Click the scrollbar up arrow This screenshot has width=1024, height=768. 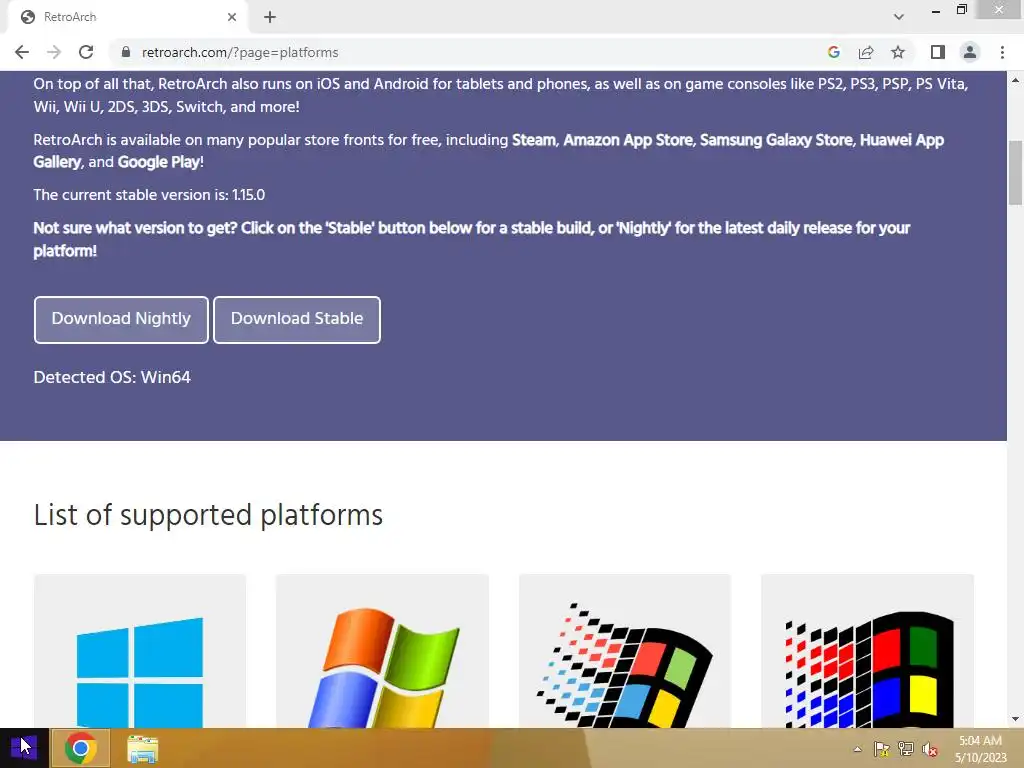[x=1015, y=80]
